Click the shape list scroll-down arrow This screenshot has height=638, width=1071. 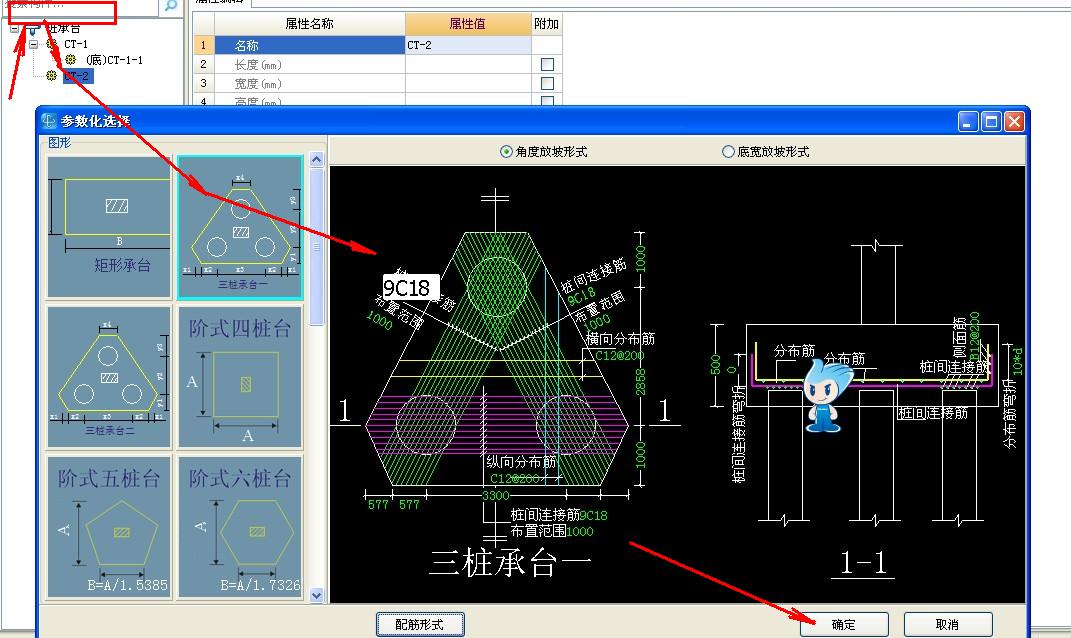coord(316,595)
